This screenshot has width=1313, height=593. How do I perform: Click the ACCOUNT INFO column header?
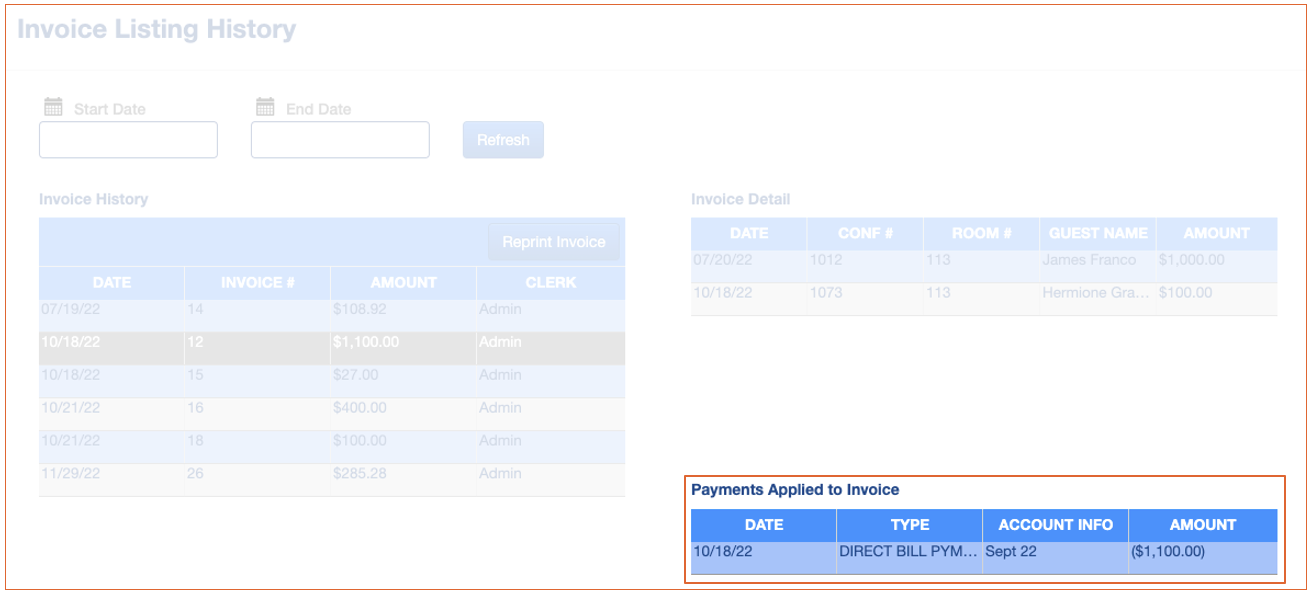pos(1055,525)
